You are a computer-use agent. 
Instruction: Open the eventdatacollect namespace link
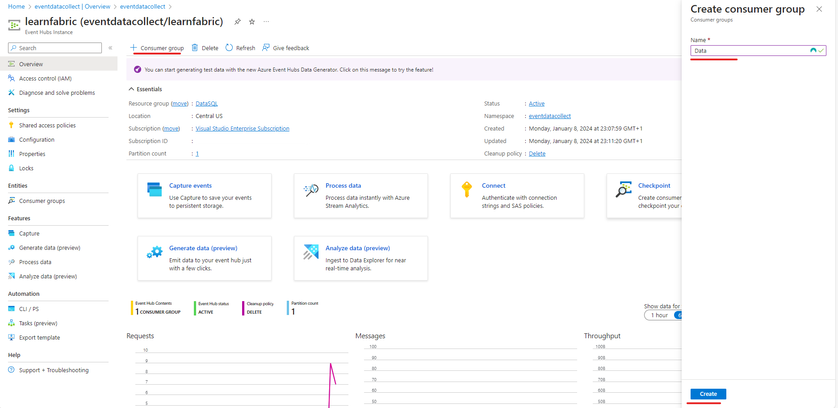click(550, 116)
